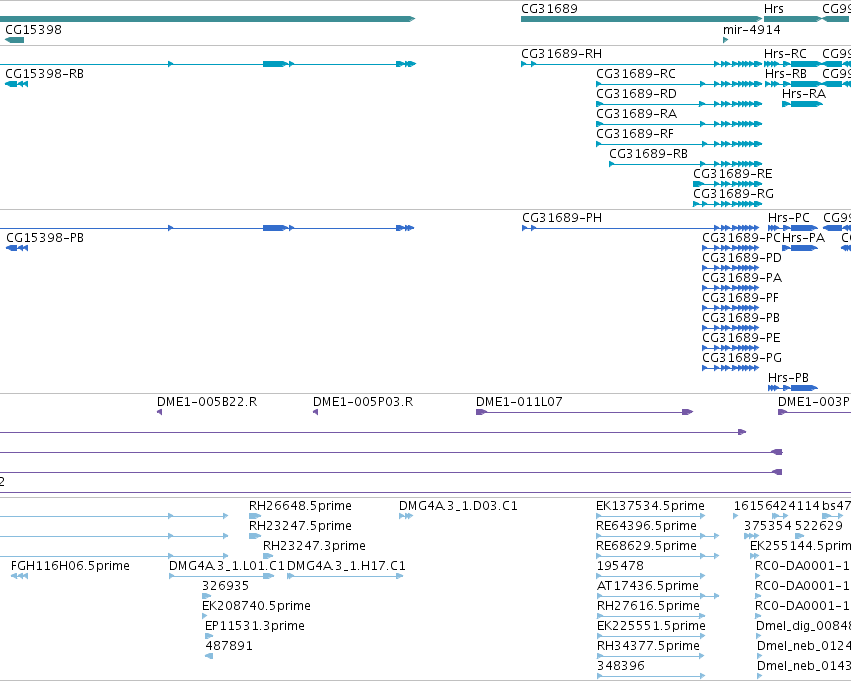
Task: Open the DMG4A3_1.H17.C1 label
Action: click(x=346, y=566)
